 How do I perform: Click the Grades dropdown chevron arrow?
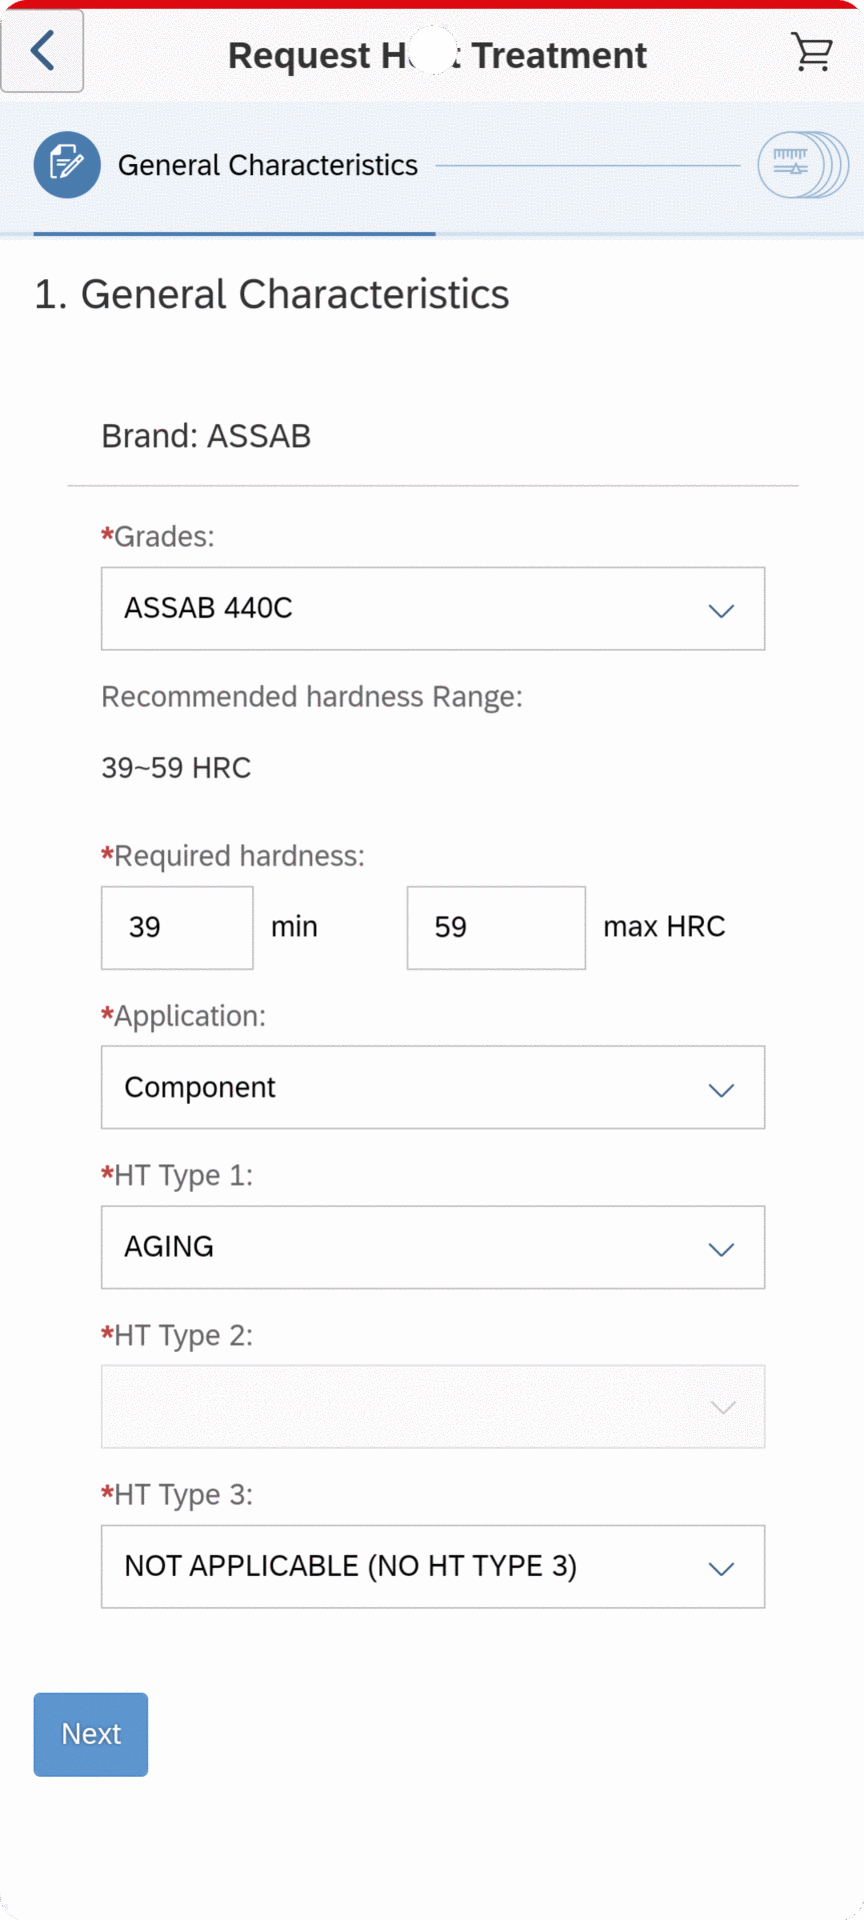pyautogui.click(x=721, y=610)
